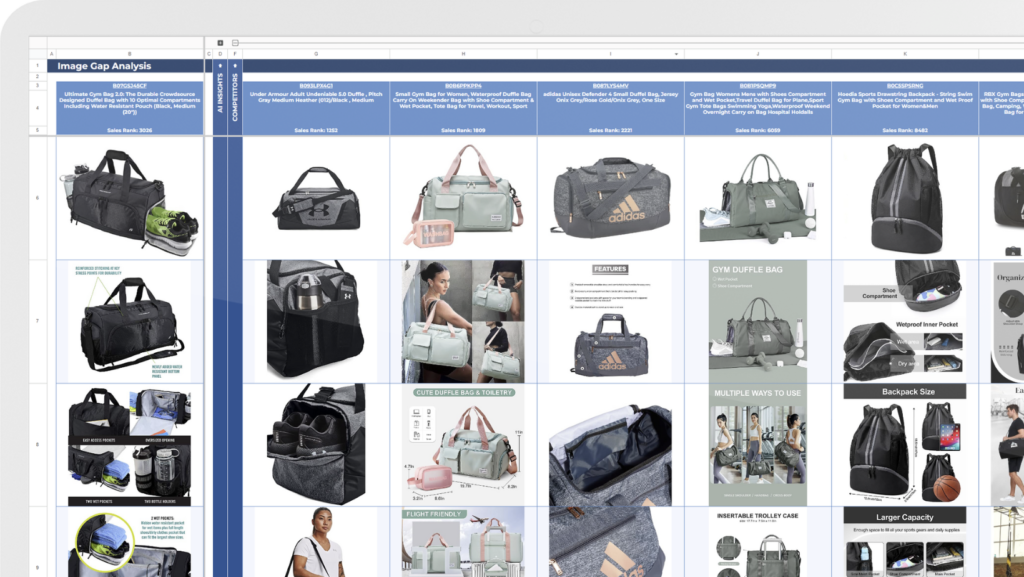This screenshot has height=577, width=1024.
Task: Open the ASIN link above adidas Unisex Defender 4
Action: pyautogui.click(x=611, y=86)
